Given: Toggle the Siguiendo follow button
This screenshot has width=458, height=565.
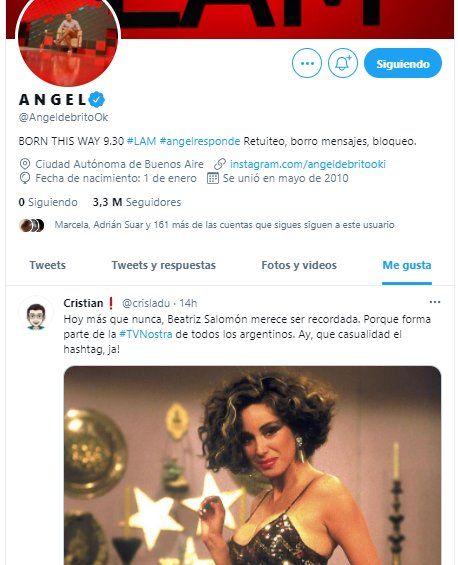Looking at the screenshot, I should coord(403,63).
